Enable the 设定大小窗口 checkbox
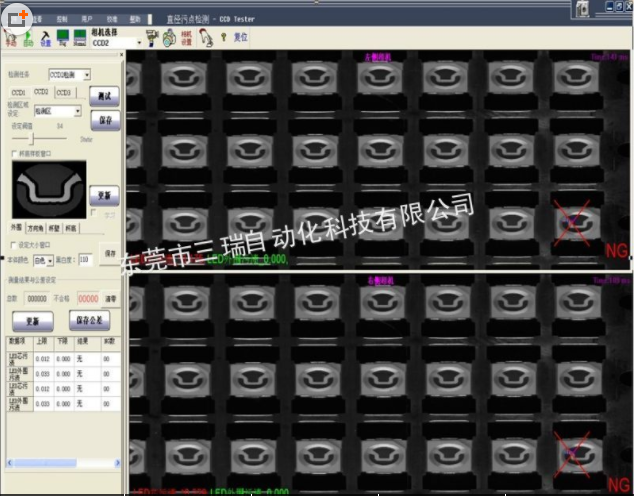 [13, 245]
